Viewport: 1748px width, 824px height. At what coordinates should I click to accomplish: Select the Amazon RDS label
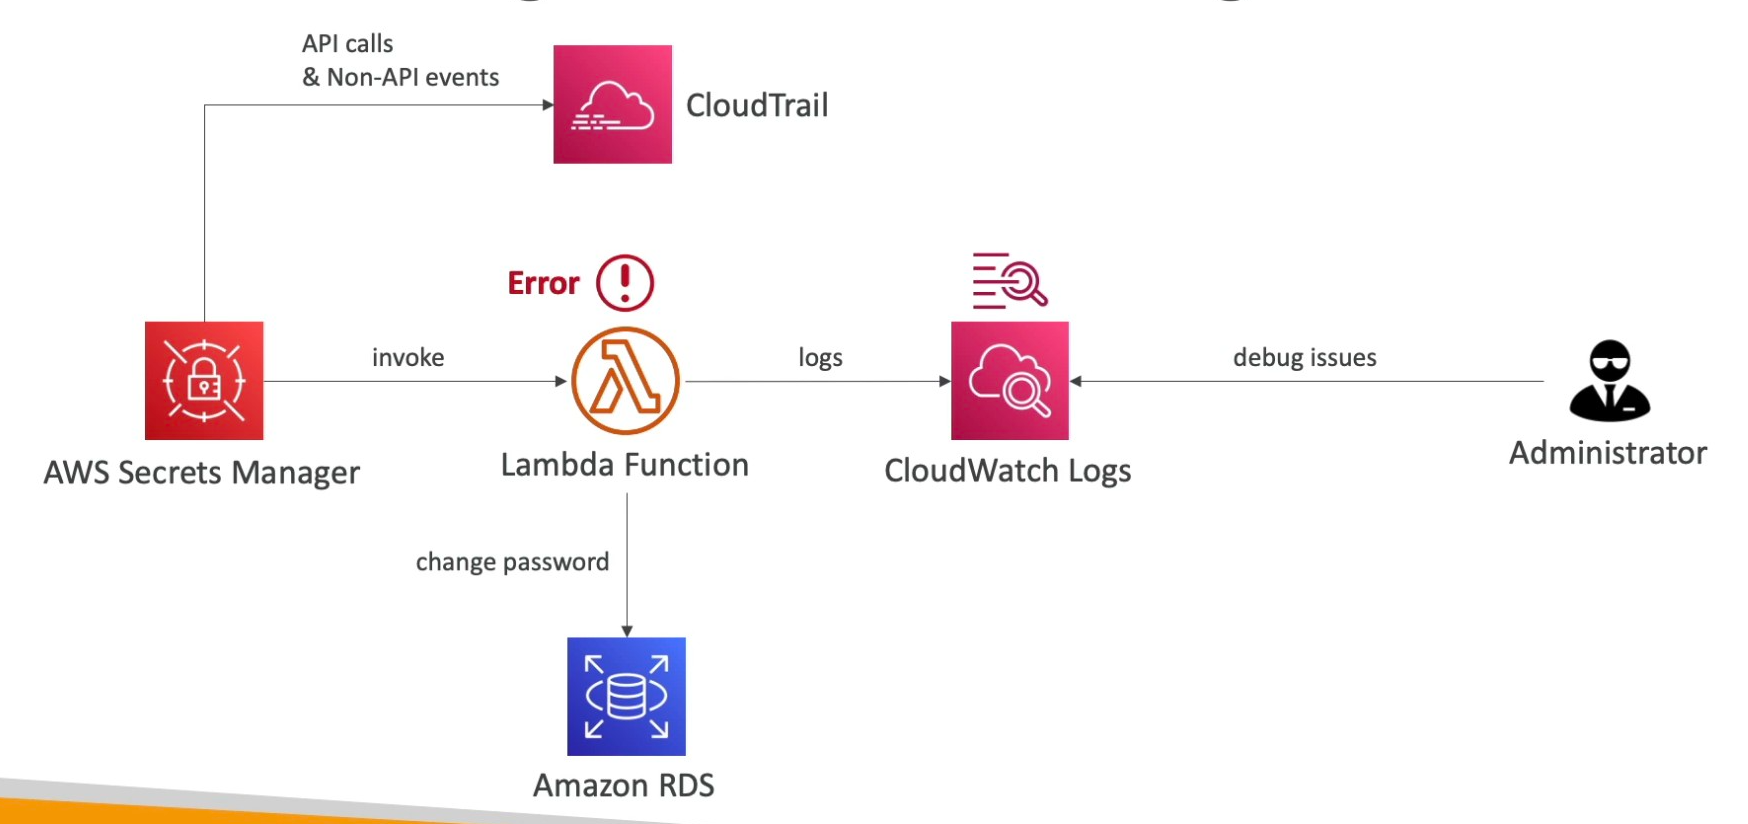(x=623, y=786)
